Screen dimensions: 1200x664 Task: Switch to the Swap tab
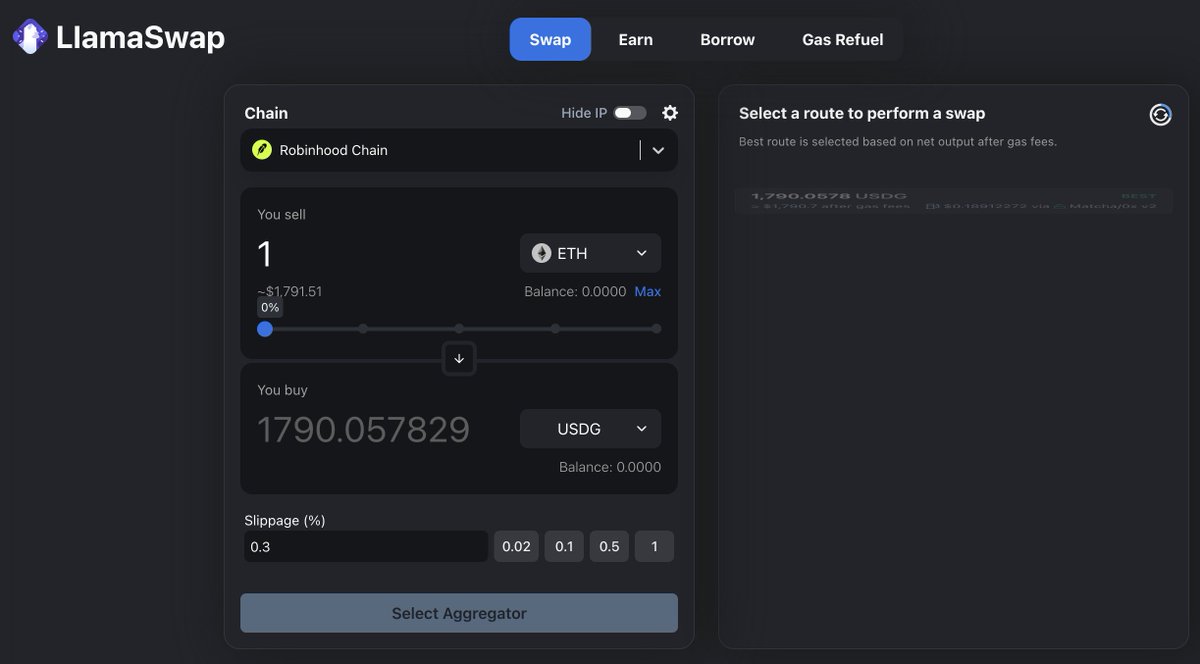coord(550,40)
